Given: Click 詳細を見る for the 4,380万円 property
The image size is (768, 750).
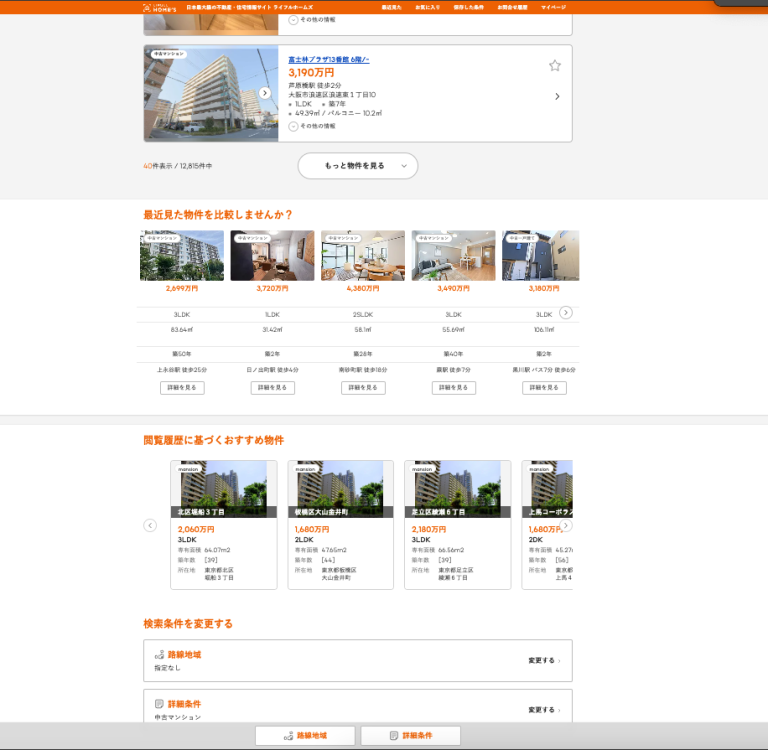Looking at the screenshot, I should (363, 387).
